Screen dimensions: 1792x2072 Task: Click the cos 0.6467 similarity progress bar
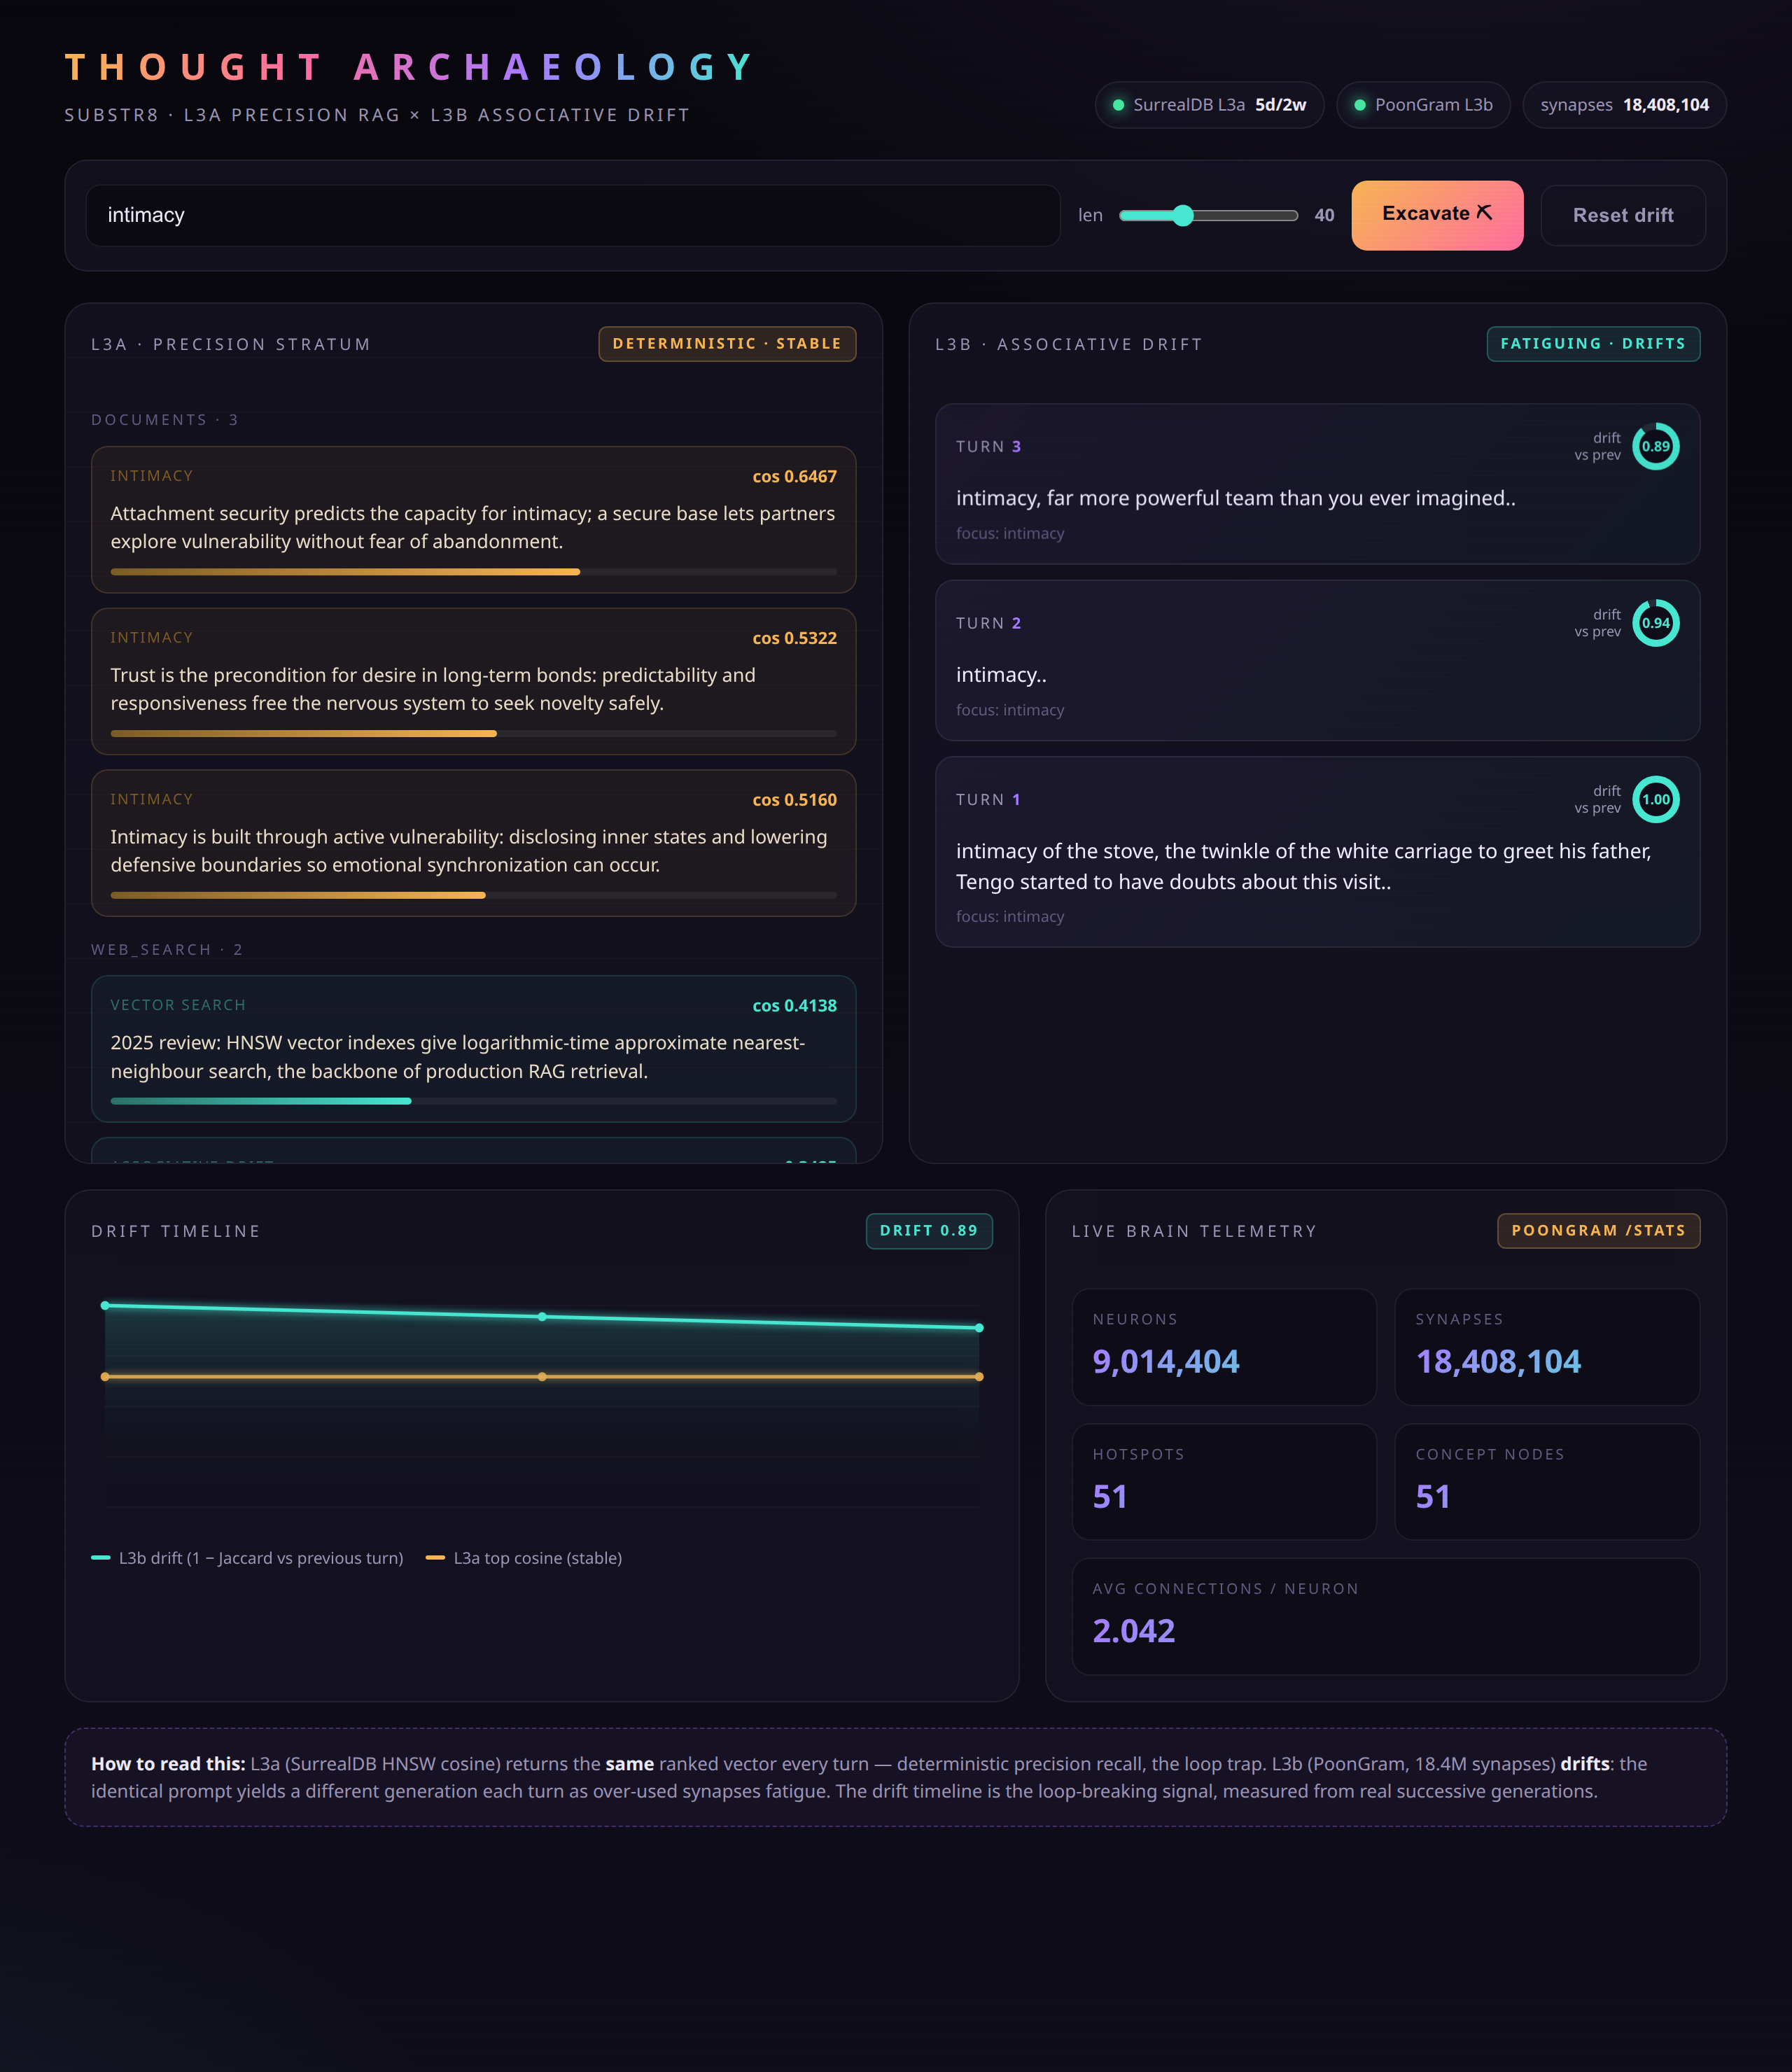tap(473, 572)
